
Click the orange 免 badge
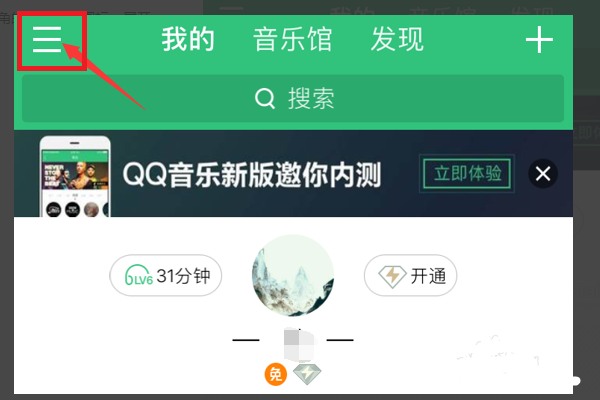click(276, 374)
